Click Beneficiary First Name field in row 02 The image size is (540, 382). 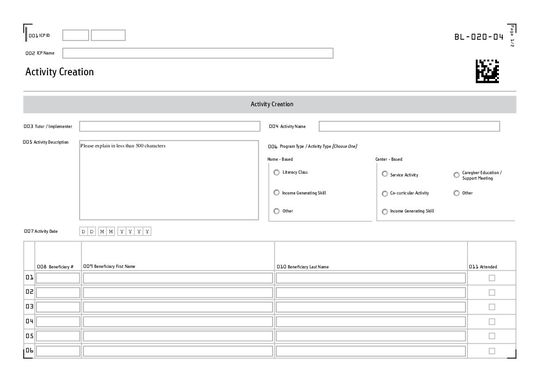click(x=178, y=292)
